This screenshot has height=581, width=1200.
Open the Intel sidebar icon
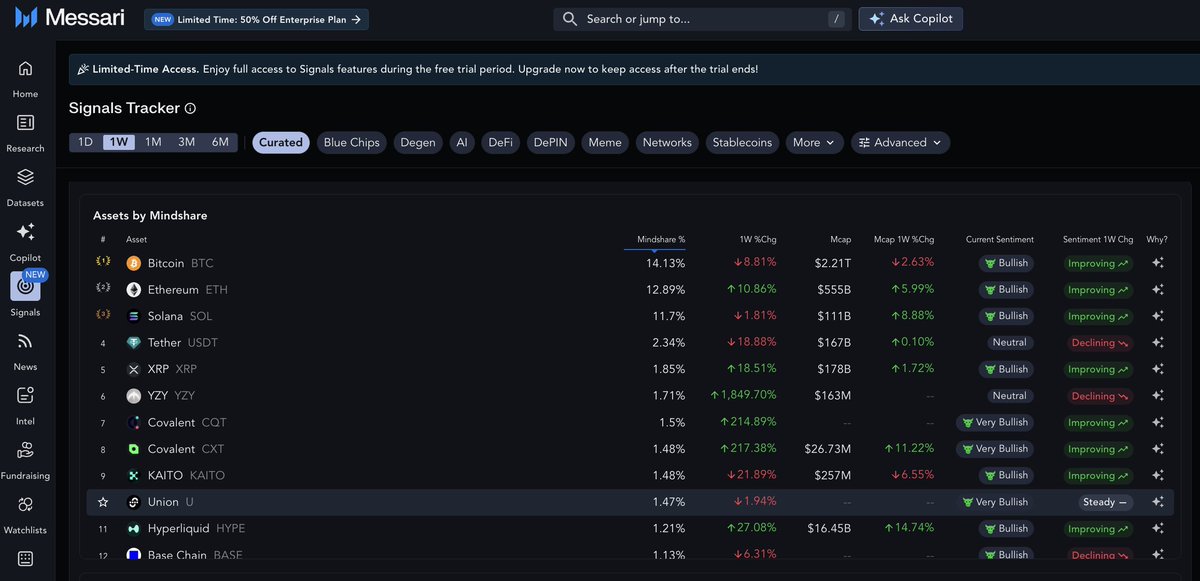click(25, 396)
